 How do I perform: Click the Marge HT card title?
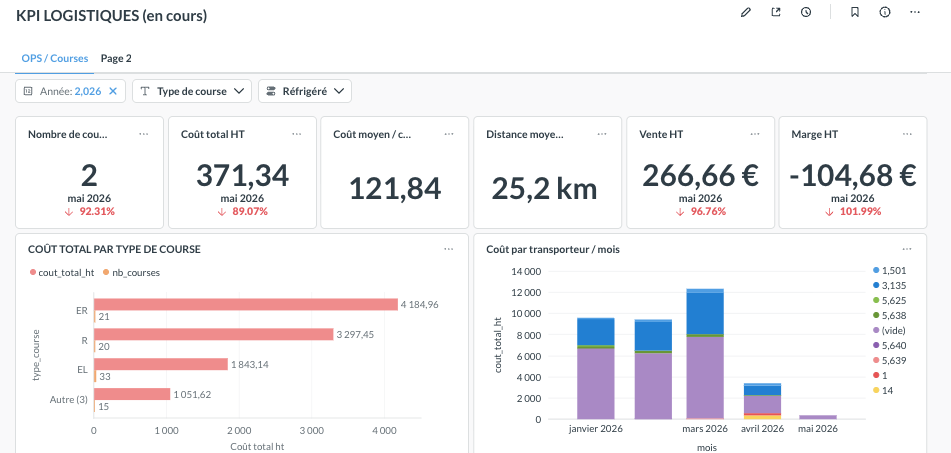(x=815, y=135)
